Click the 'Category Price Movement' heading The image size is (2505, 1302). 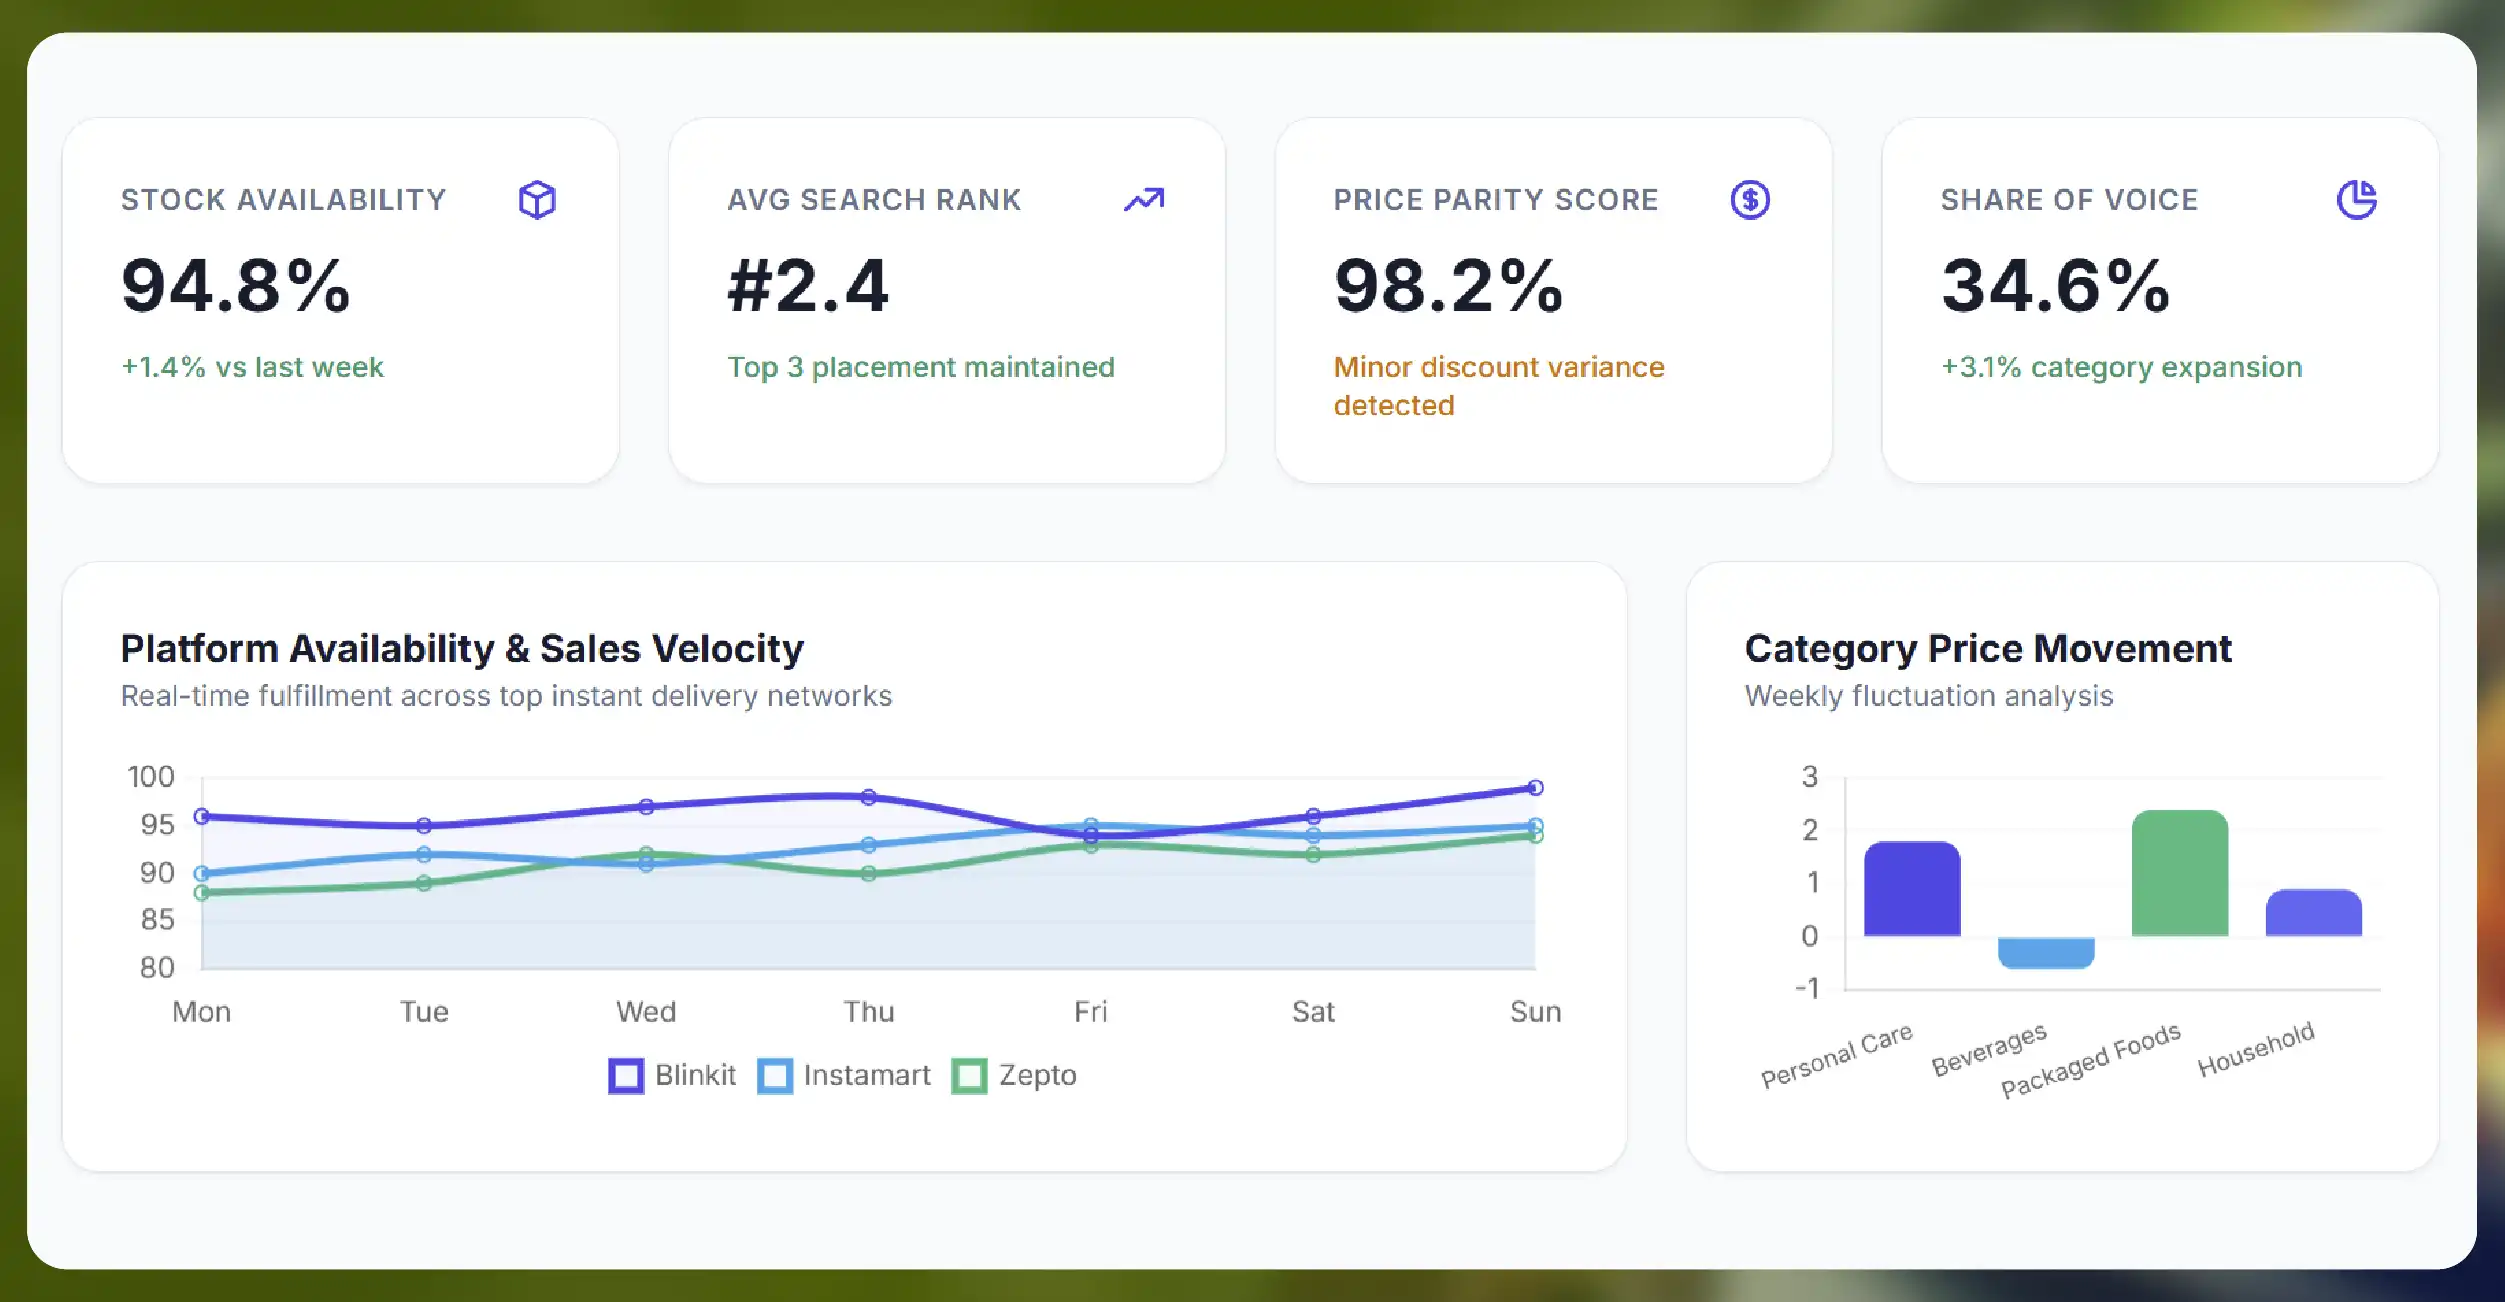[x=1988, y=649]
